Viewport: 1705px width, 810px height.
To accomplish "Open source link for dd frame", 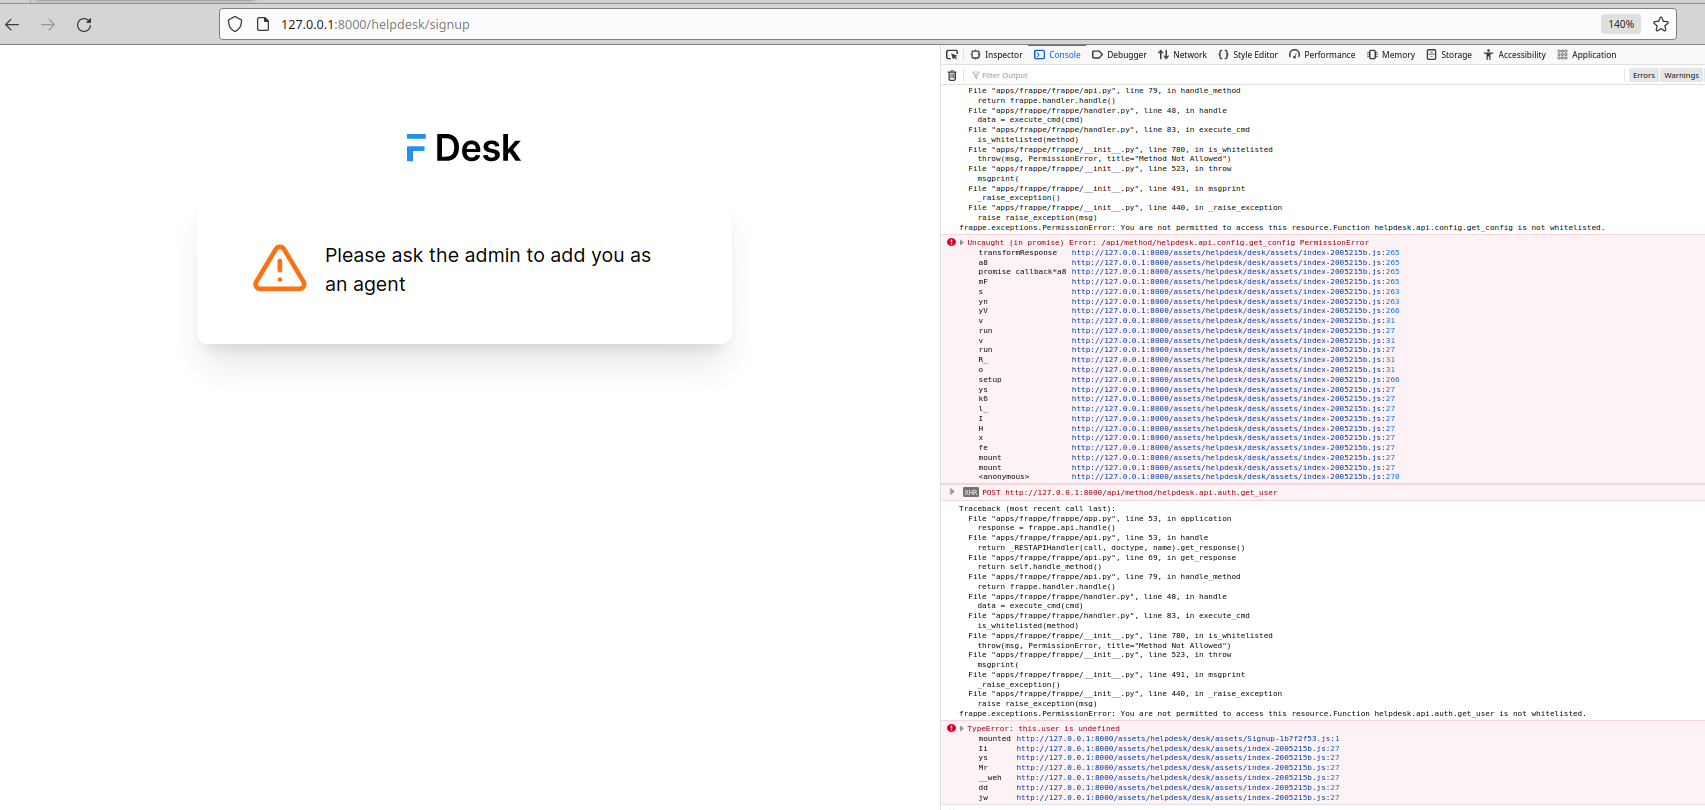I will point(1178,788).
